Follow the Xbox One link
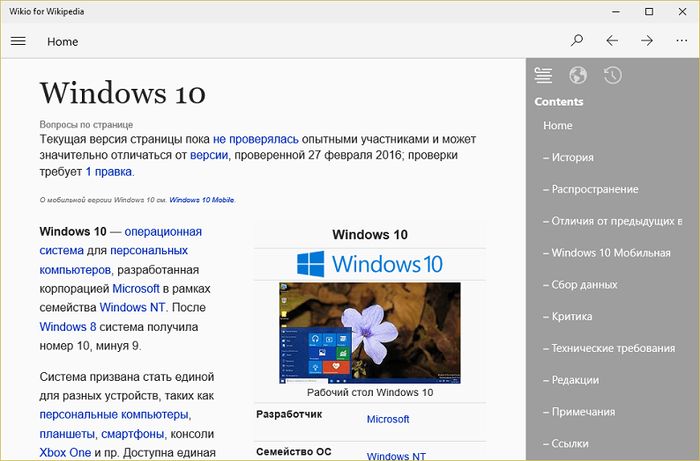This screenshot has width=700, height=461. [65, 453]
